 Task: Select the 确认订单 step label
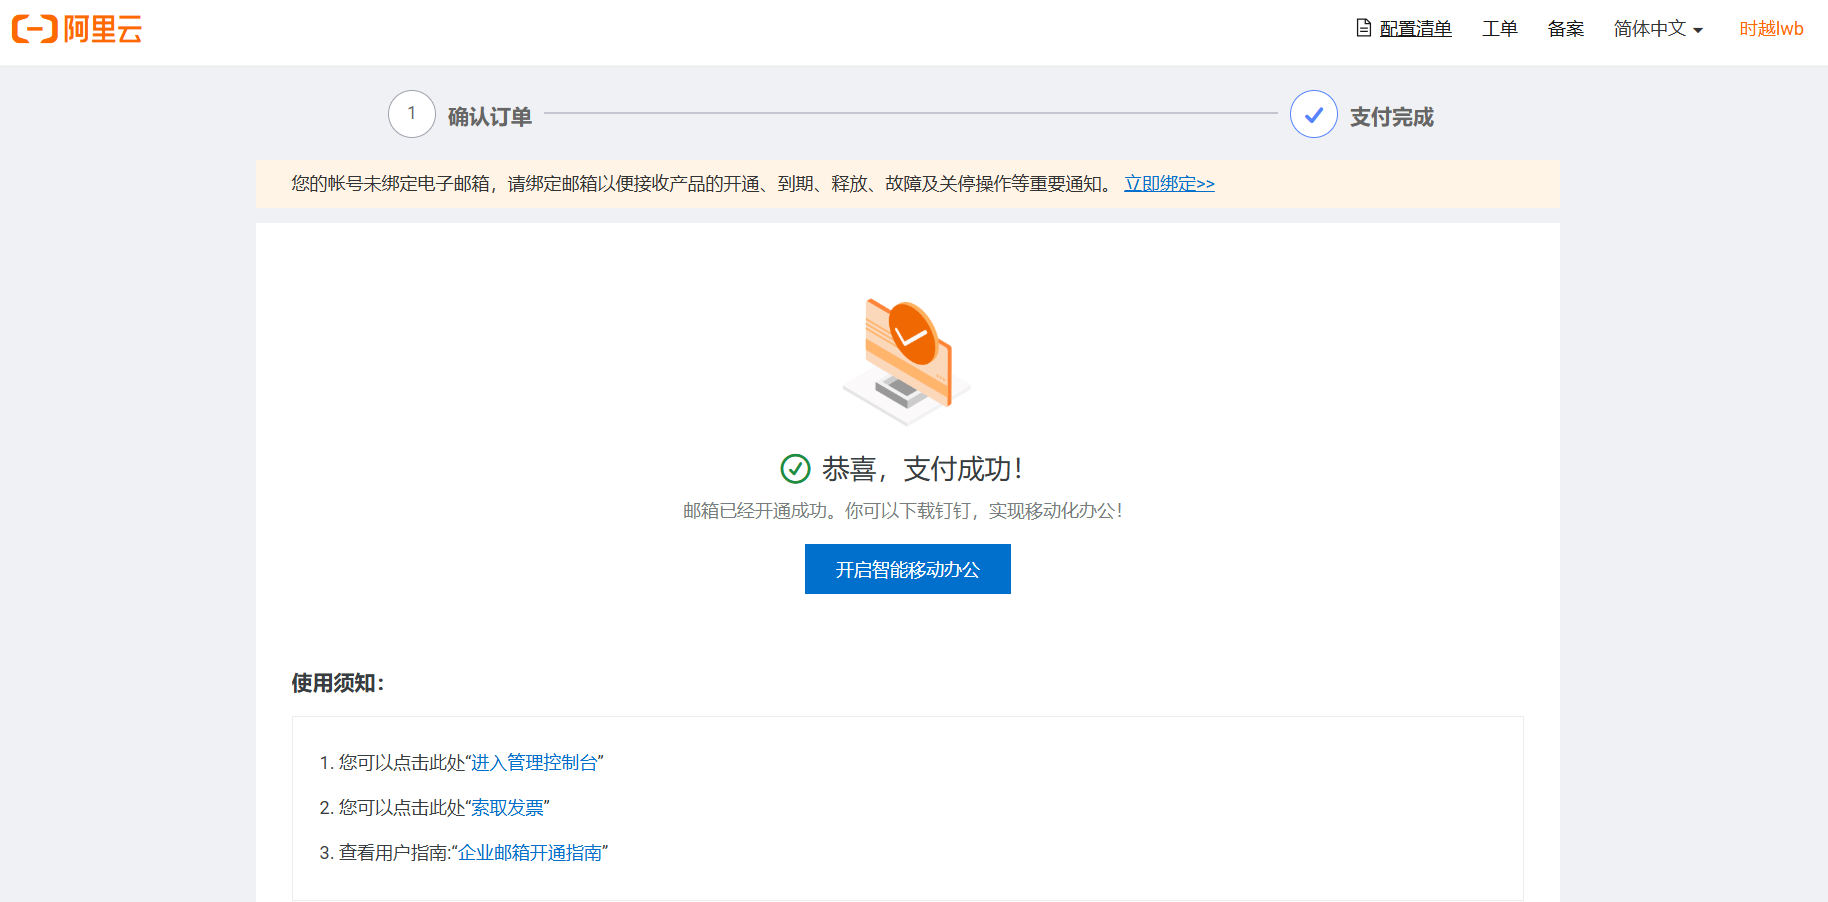coord(490,117)
